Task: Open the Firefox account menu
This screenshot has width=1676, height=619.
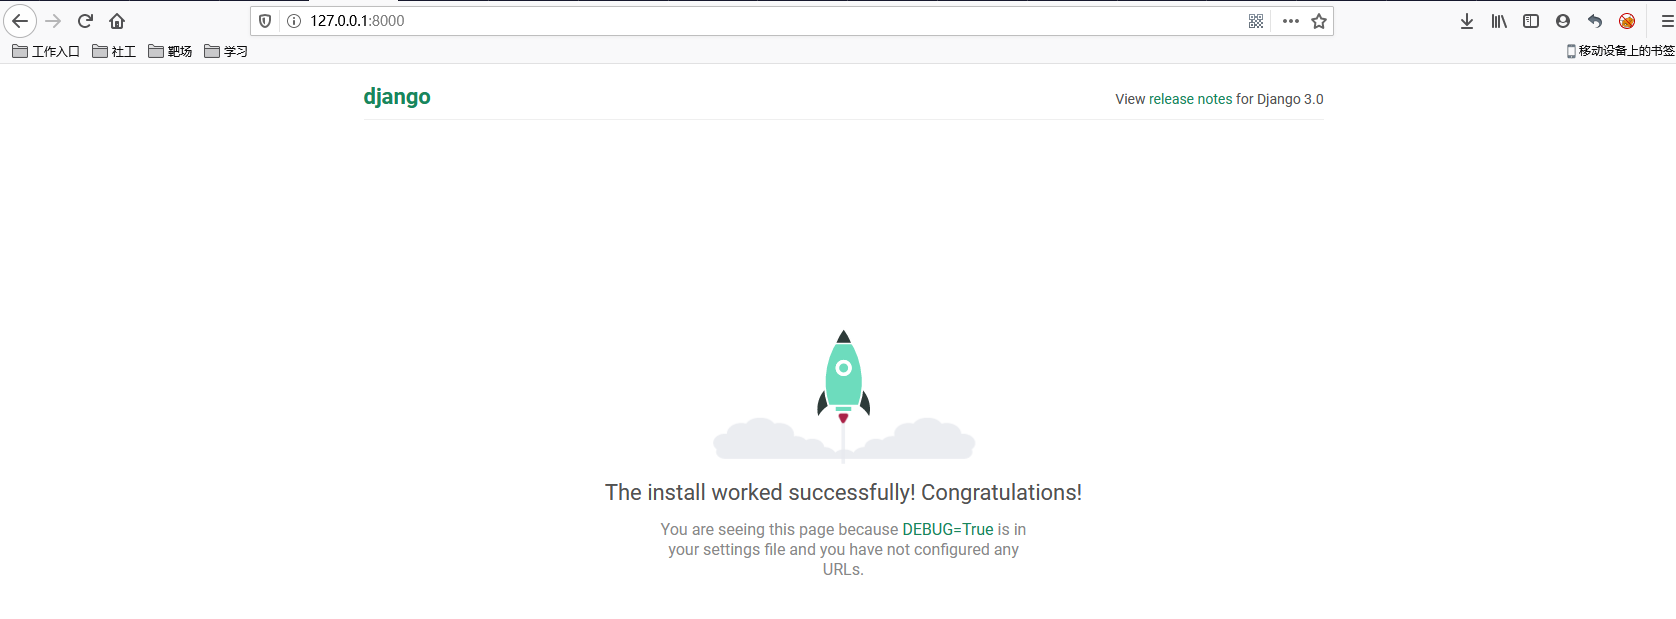Action: point(1563,21)
